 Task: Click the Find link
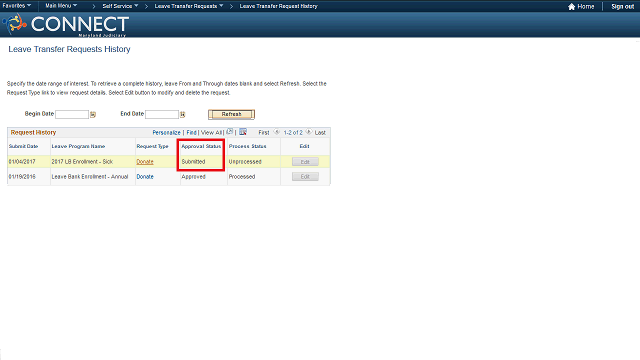pos(191,133)
